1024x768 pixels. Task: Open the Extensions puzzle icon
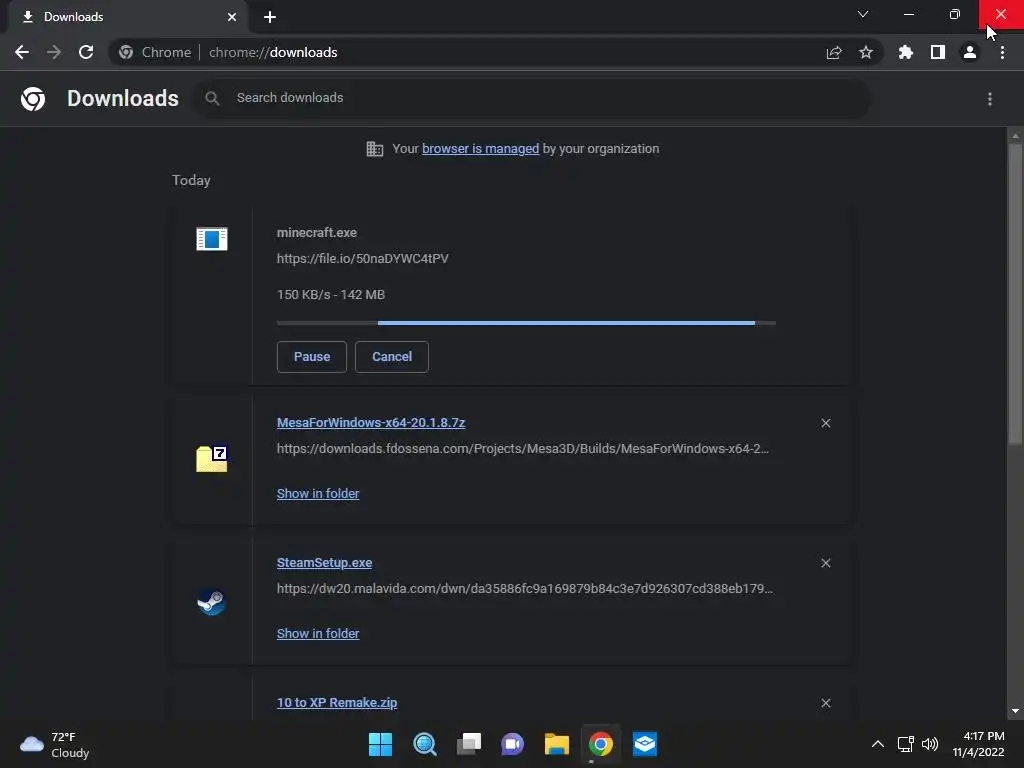905,52
